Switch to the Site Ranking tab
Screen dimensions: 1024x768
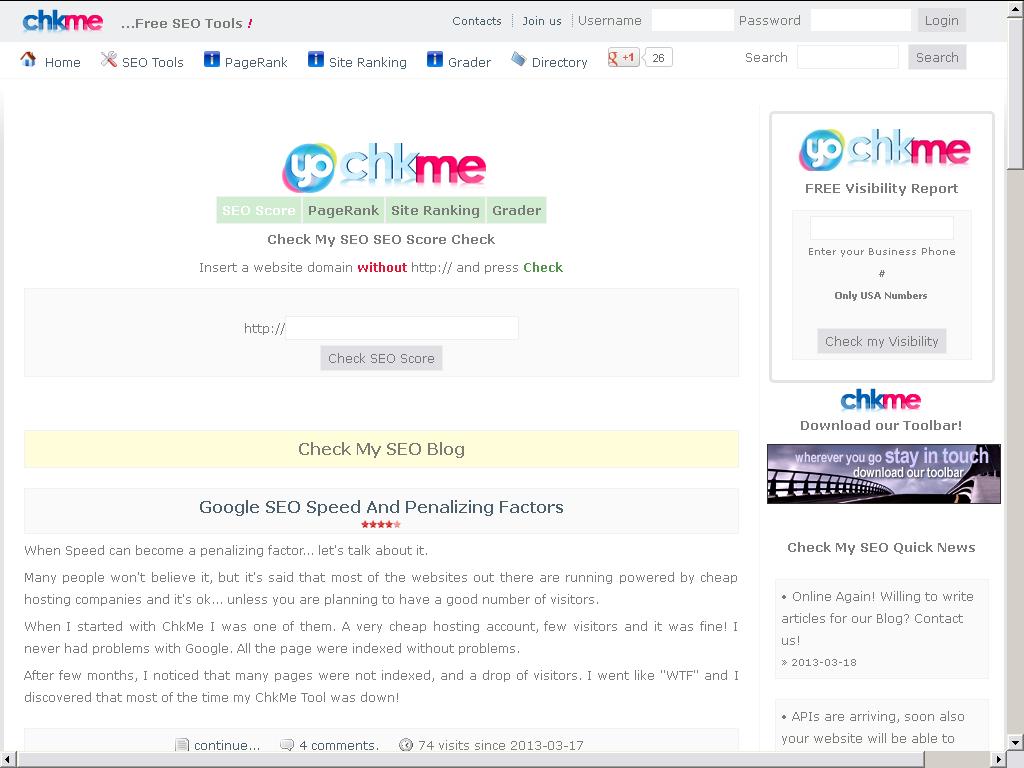(x=435, y=210)
